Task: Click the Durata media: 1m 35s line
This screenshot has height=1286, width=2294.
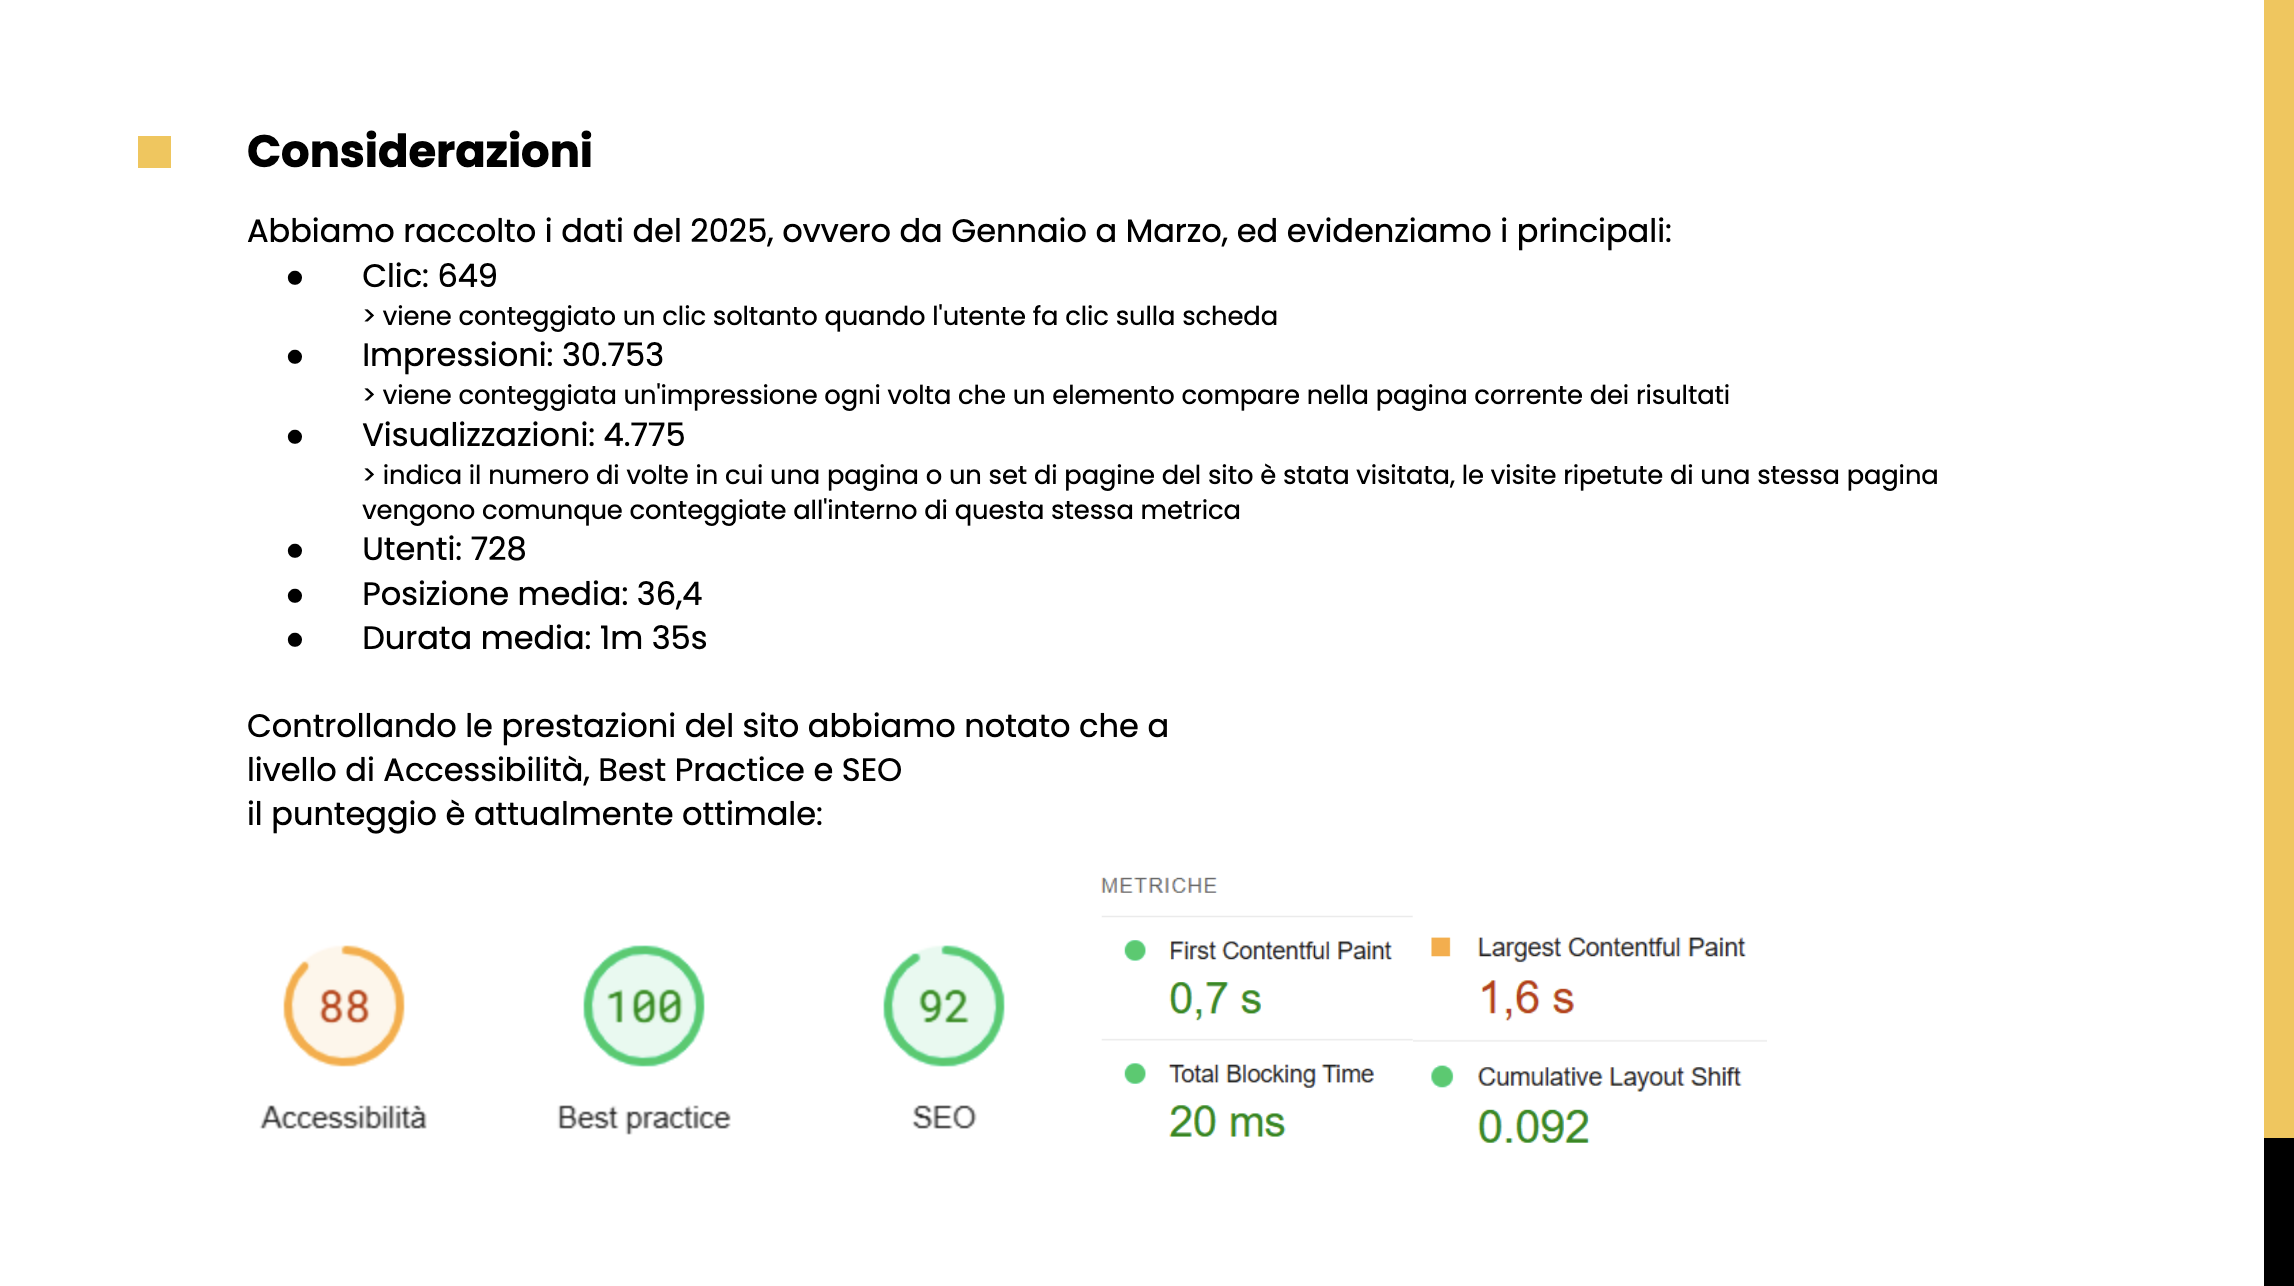Action: [534, 637]
